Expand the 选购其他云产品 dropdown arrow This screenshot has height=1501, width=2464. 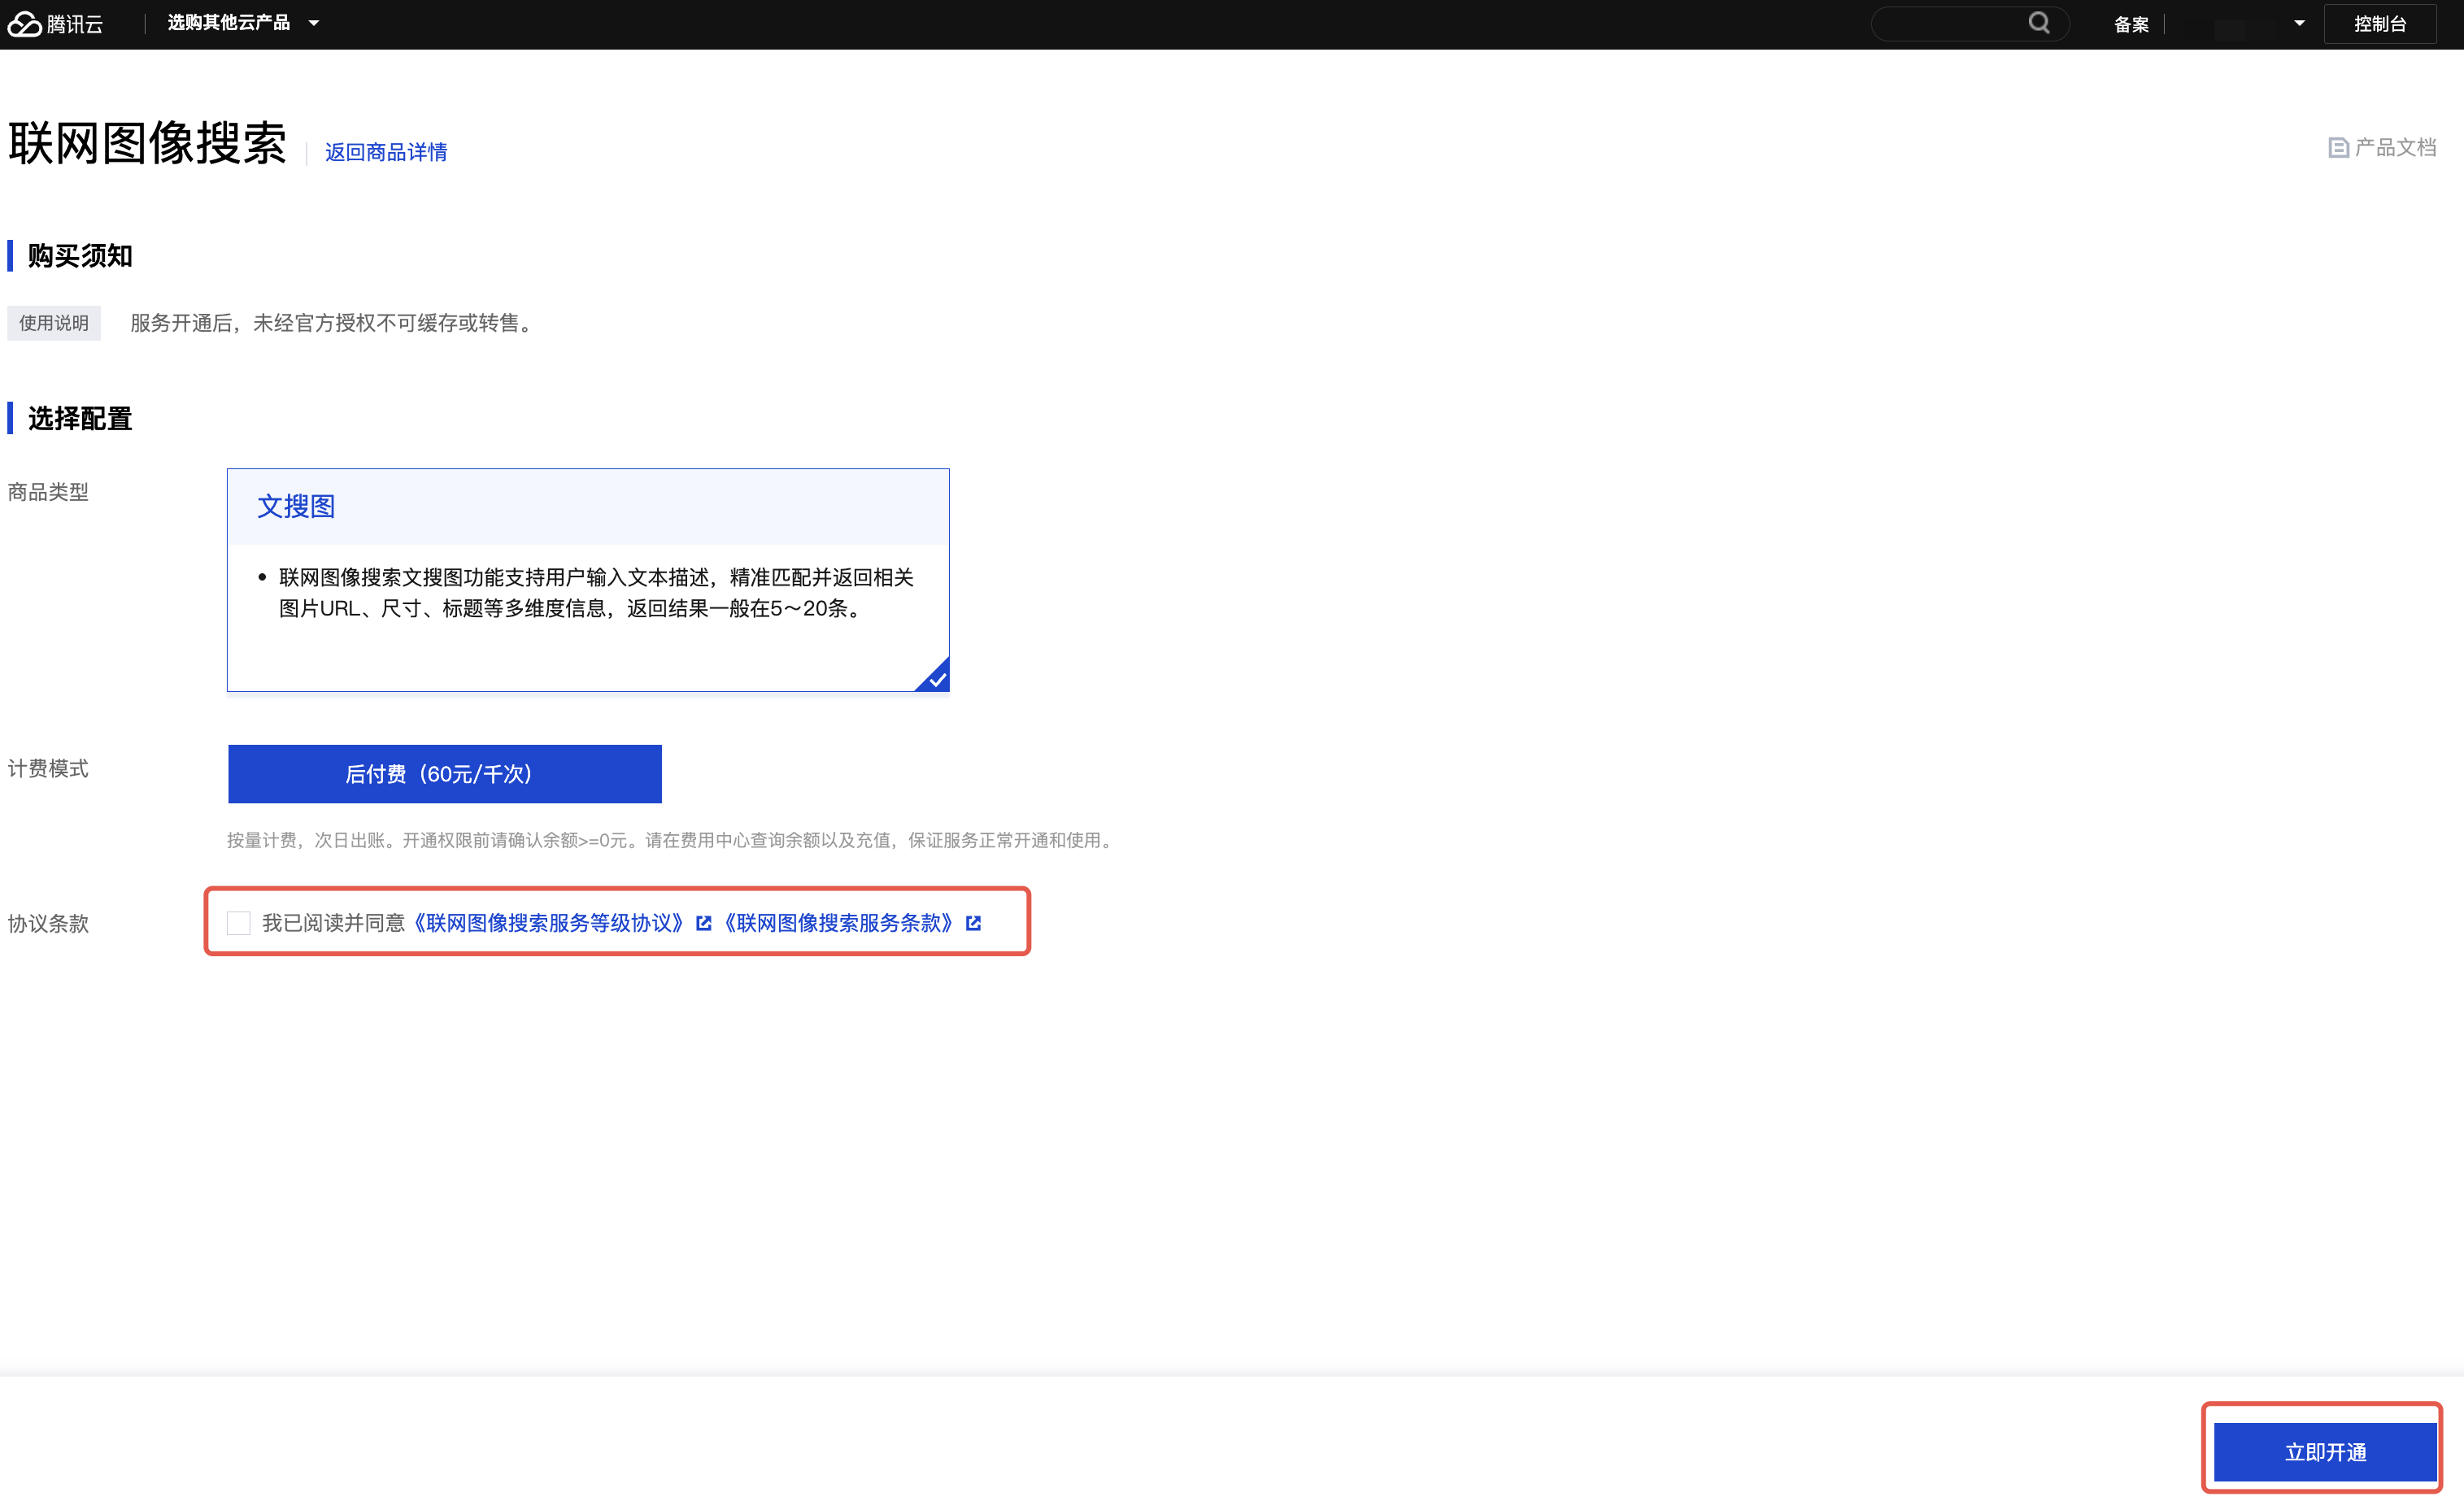314,23
